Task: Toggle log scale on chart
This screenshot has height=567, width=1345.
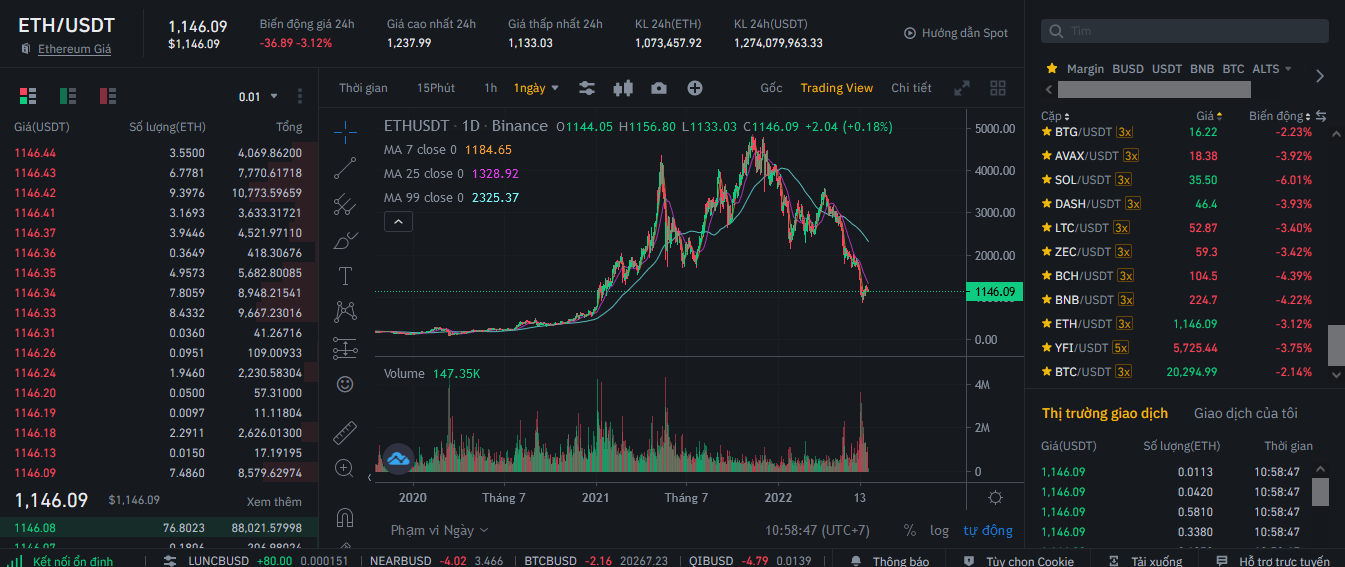Action: [940, 530]
